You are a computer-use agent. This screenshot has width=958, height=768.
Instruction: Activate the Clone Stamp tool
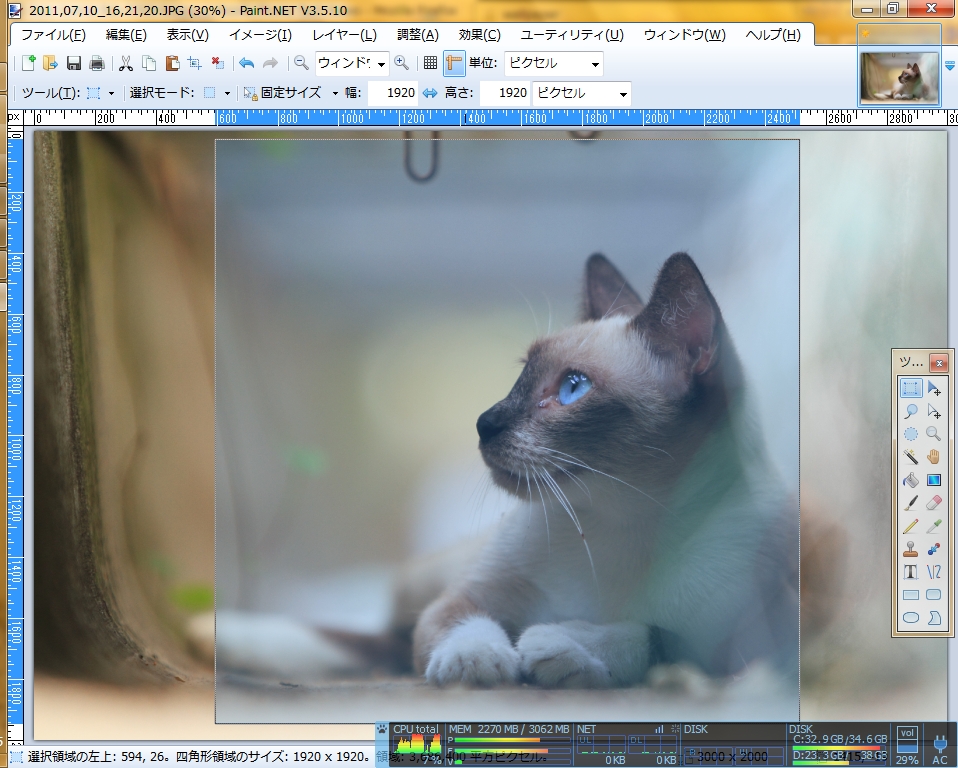click(910, 549)
